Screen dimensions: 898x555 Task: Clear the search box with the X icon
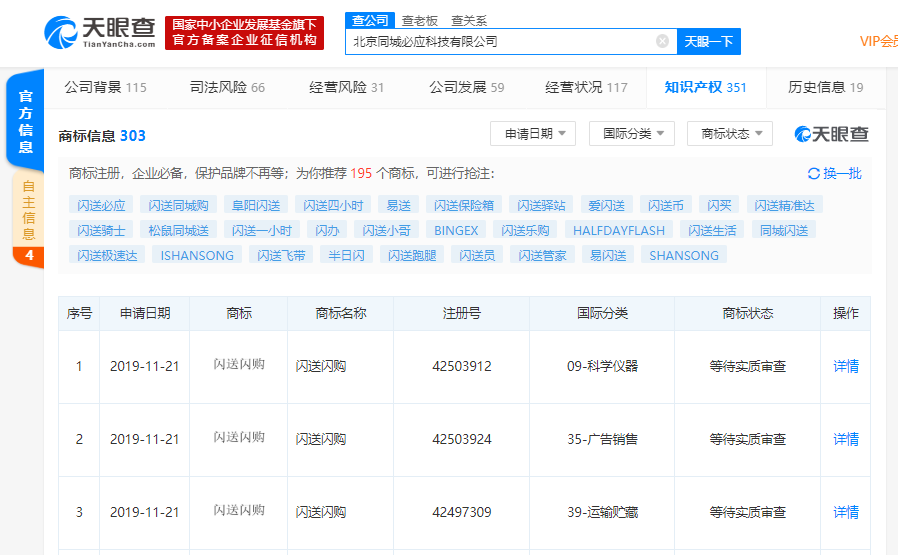[x=662, y=41]
